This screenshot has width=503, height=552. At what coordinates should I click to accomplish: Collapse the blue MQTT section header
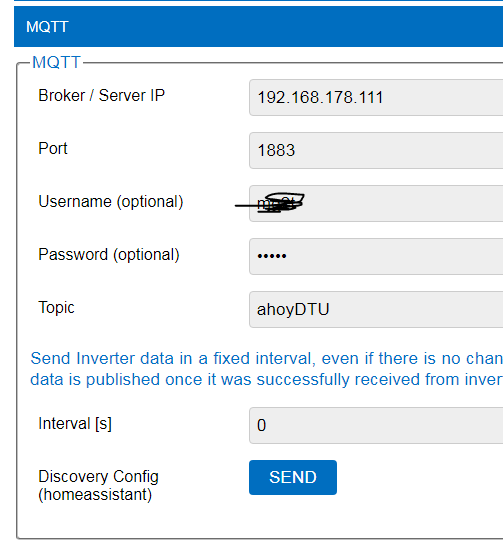click(x=258, y=26)
